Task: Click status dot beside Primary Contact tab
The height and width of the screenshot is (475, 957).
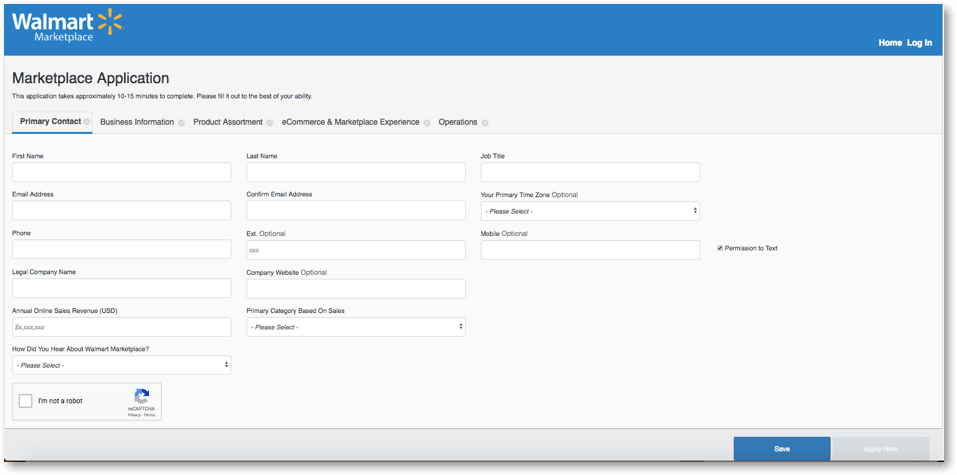Action: 87,121
